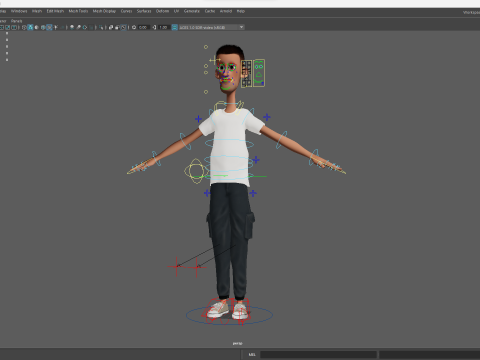Viewport: 480px width, 360px height.
Task: Click the MEL script language button
Action: point(252,354)
